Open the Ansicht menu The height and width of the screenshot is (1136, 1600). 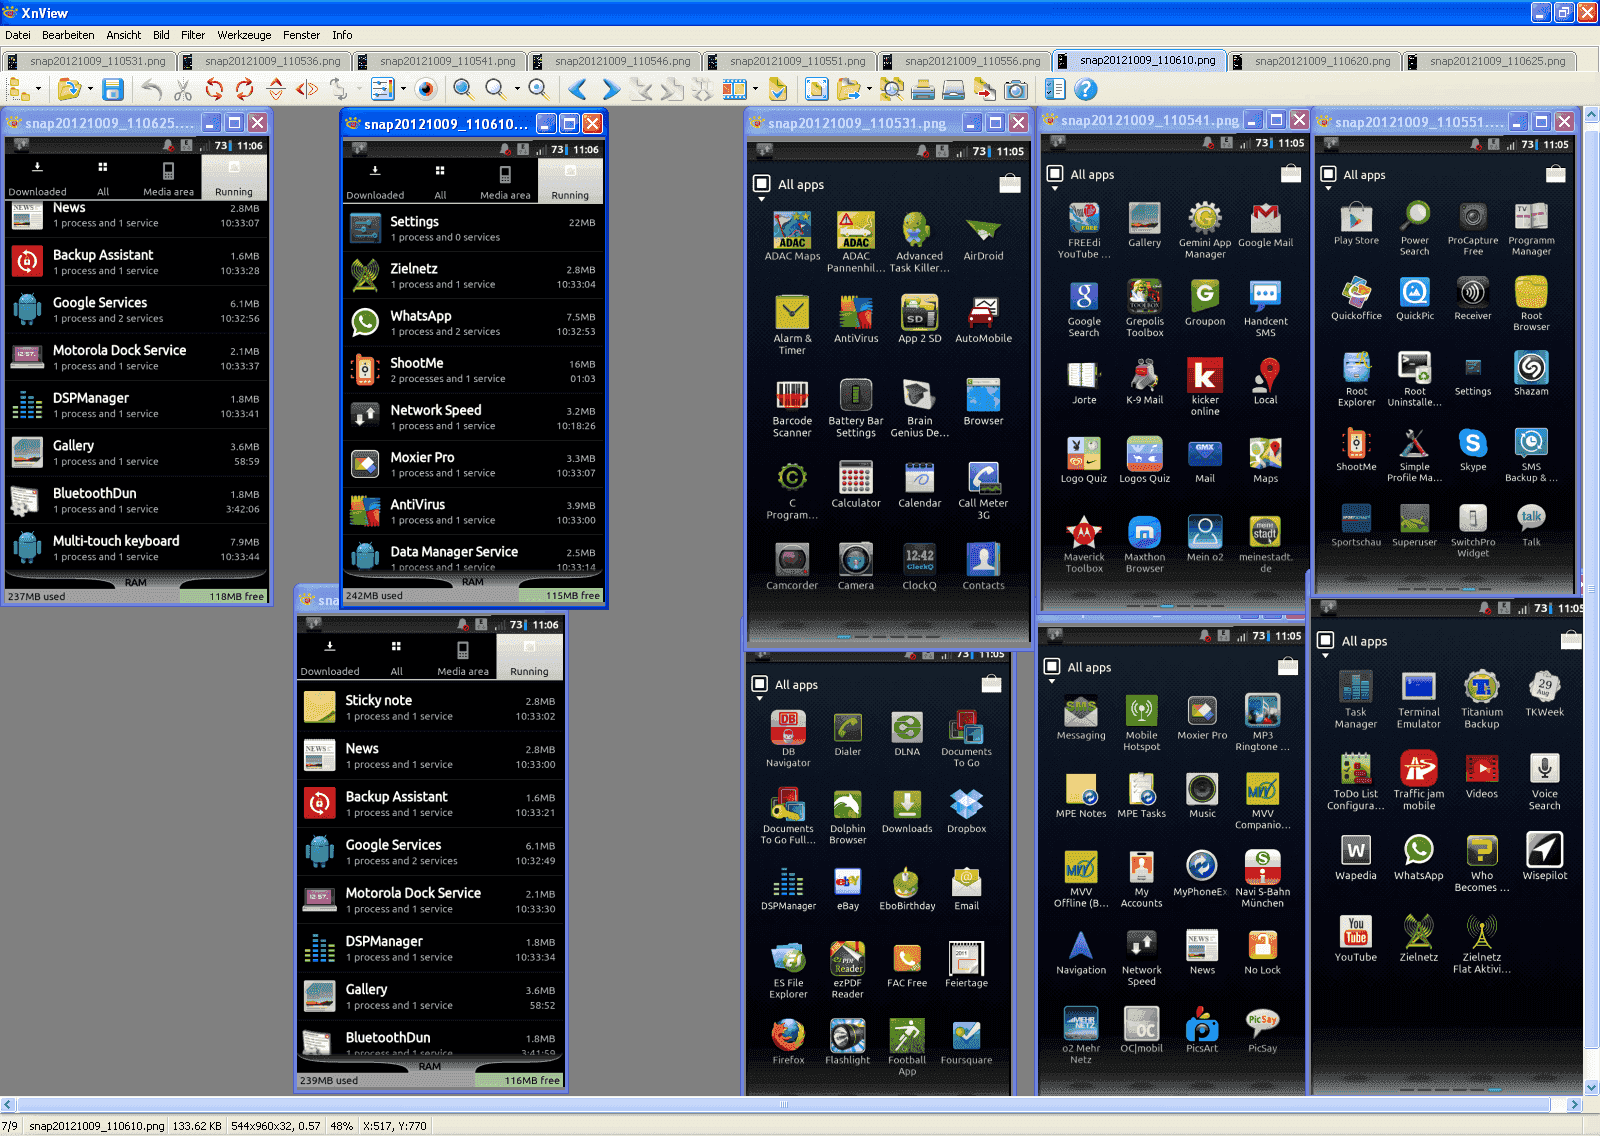124,35
